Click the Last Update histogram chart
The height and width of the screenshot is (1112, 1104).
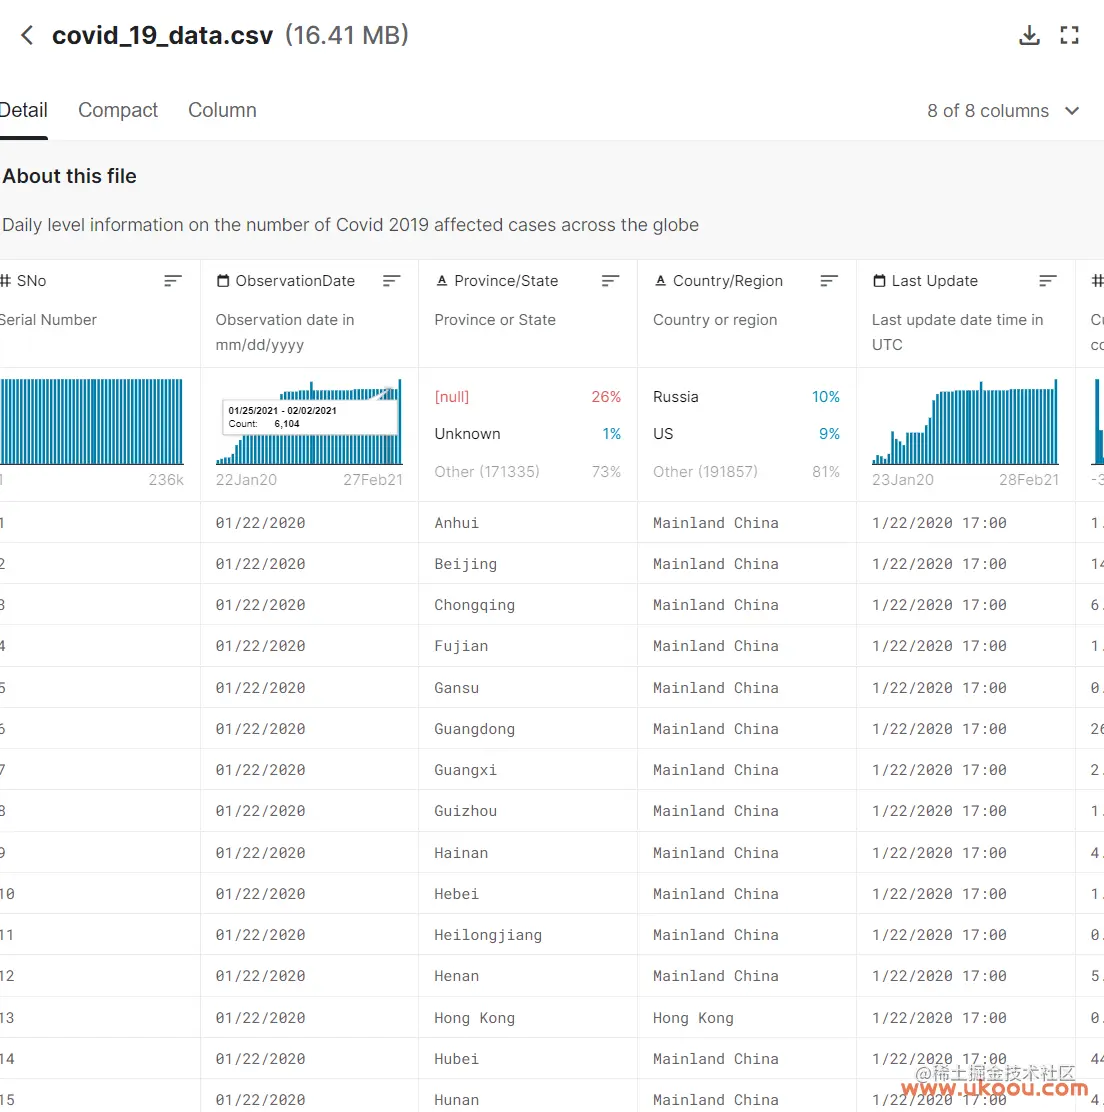click(965, 421)
